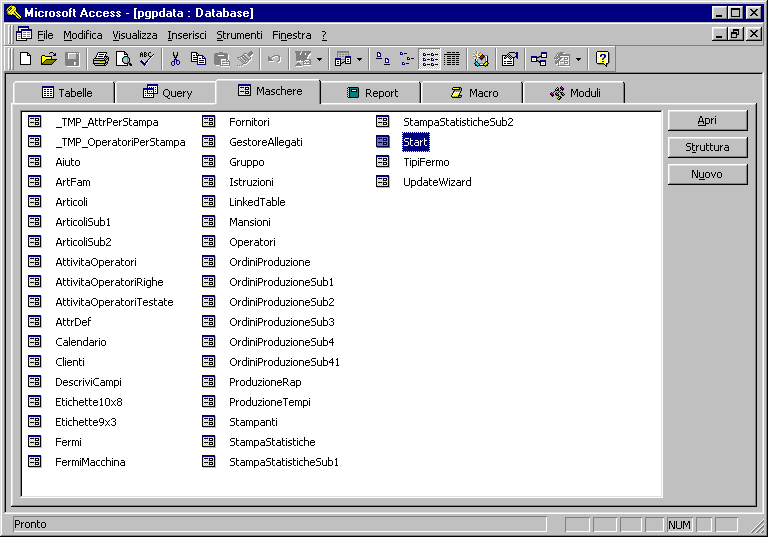Click the New Database toolbar icon
The height and width of the screenshot is (537, 768).
click(25, 59)
